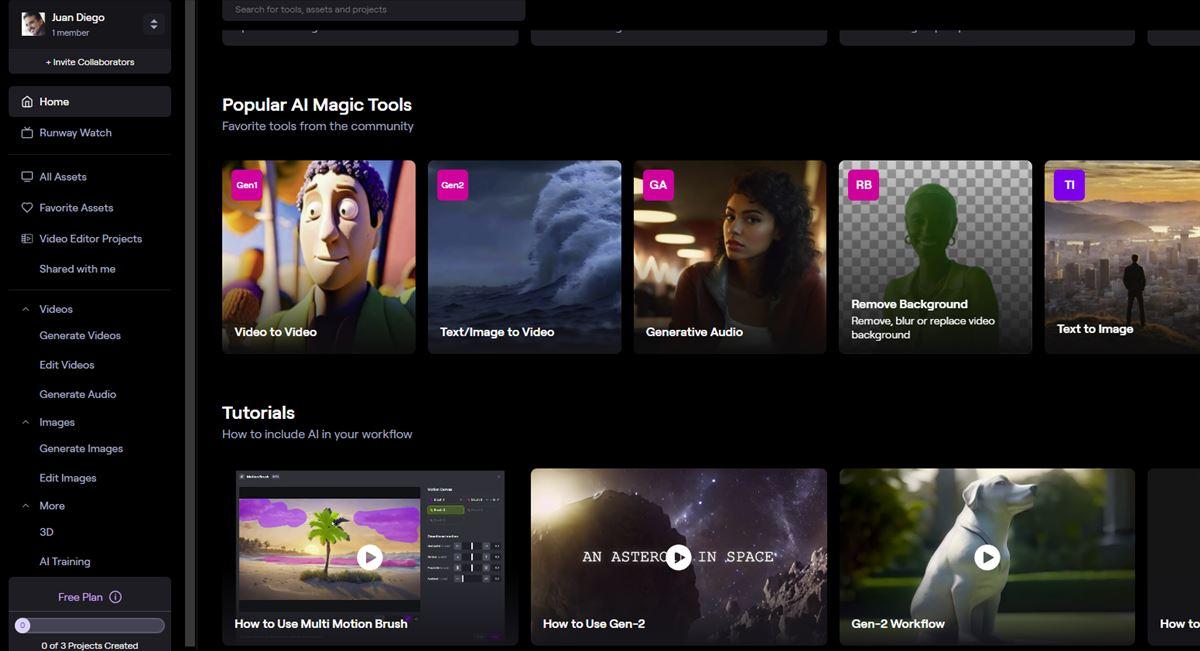Open Generate Images
The height and width of the screenshot is (651, 1200).
click(81, 449)
